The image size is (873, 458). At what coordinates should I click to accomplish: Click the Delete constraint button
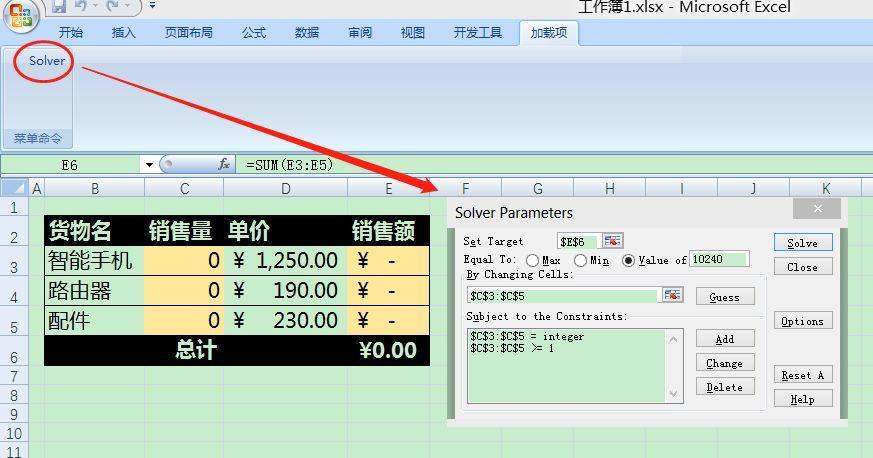tap(725, 387)
